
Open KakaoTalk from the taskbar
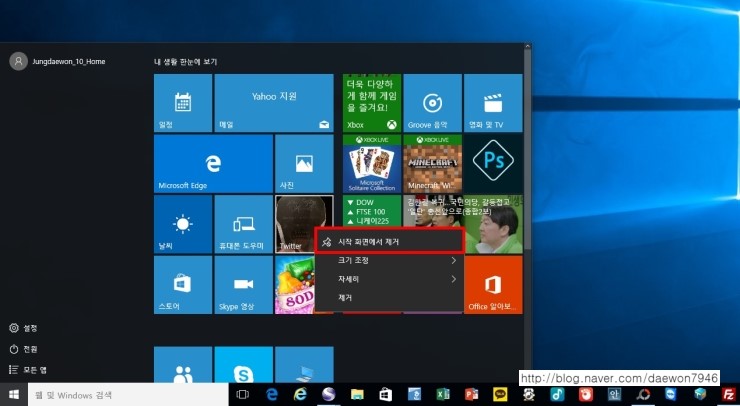[x=500, y=395]
